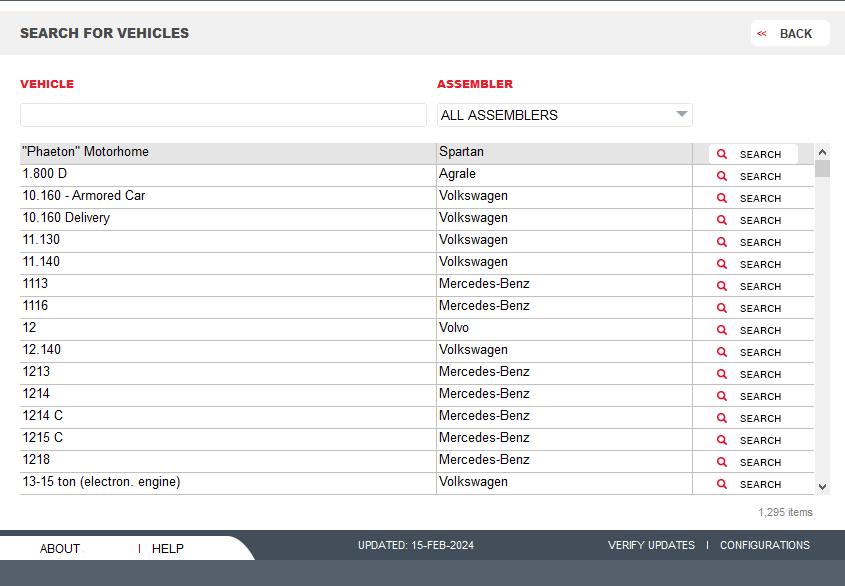Click the vehicle list scrollbar thumb
The image size is (845, 586).
(x=822, y=169)
